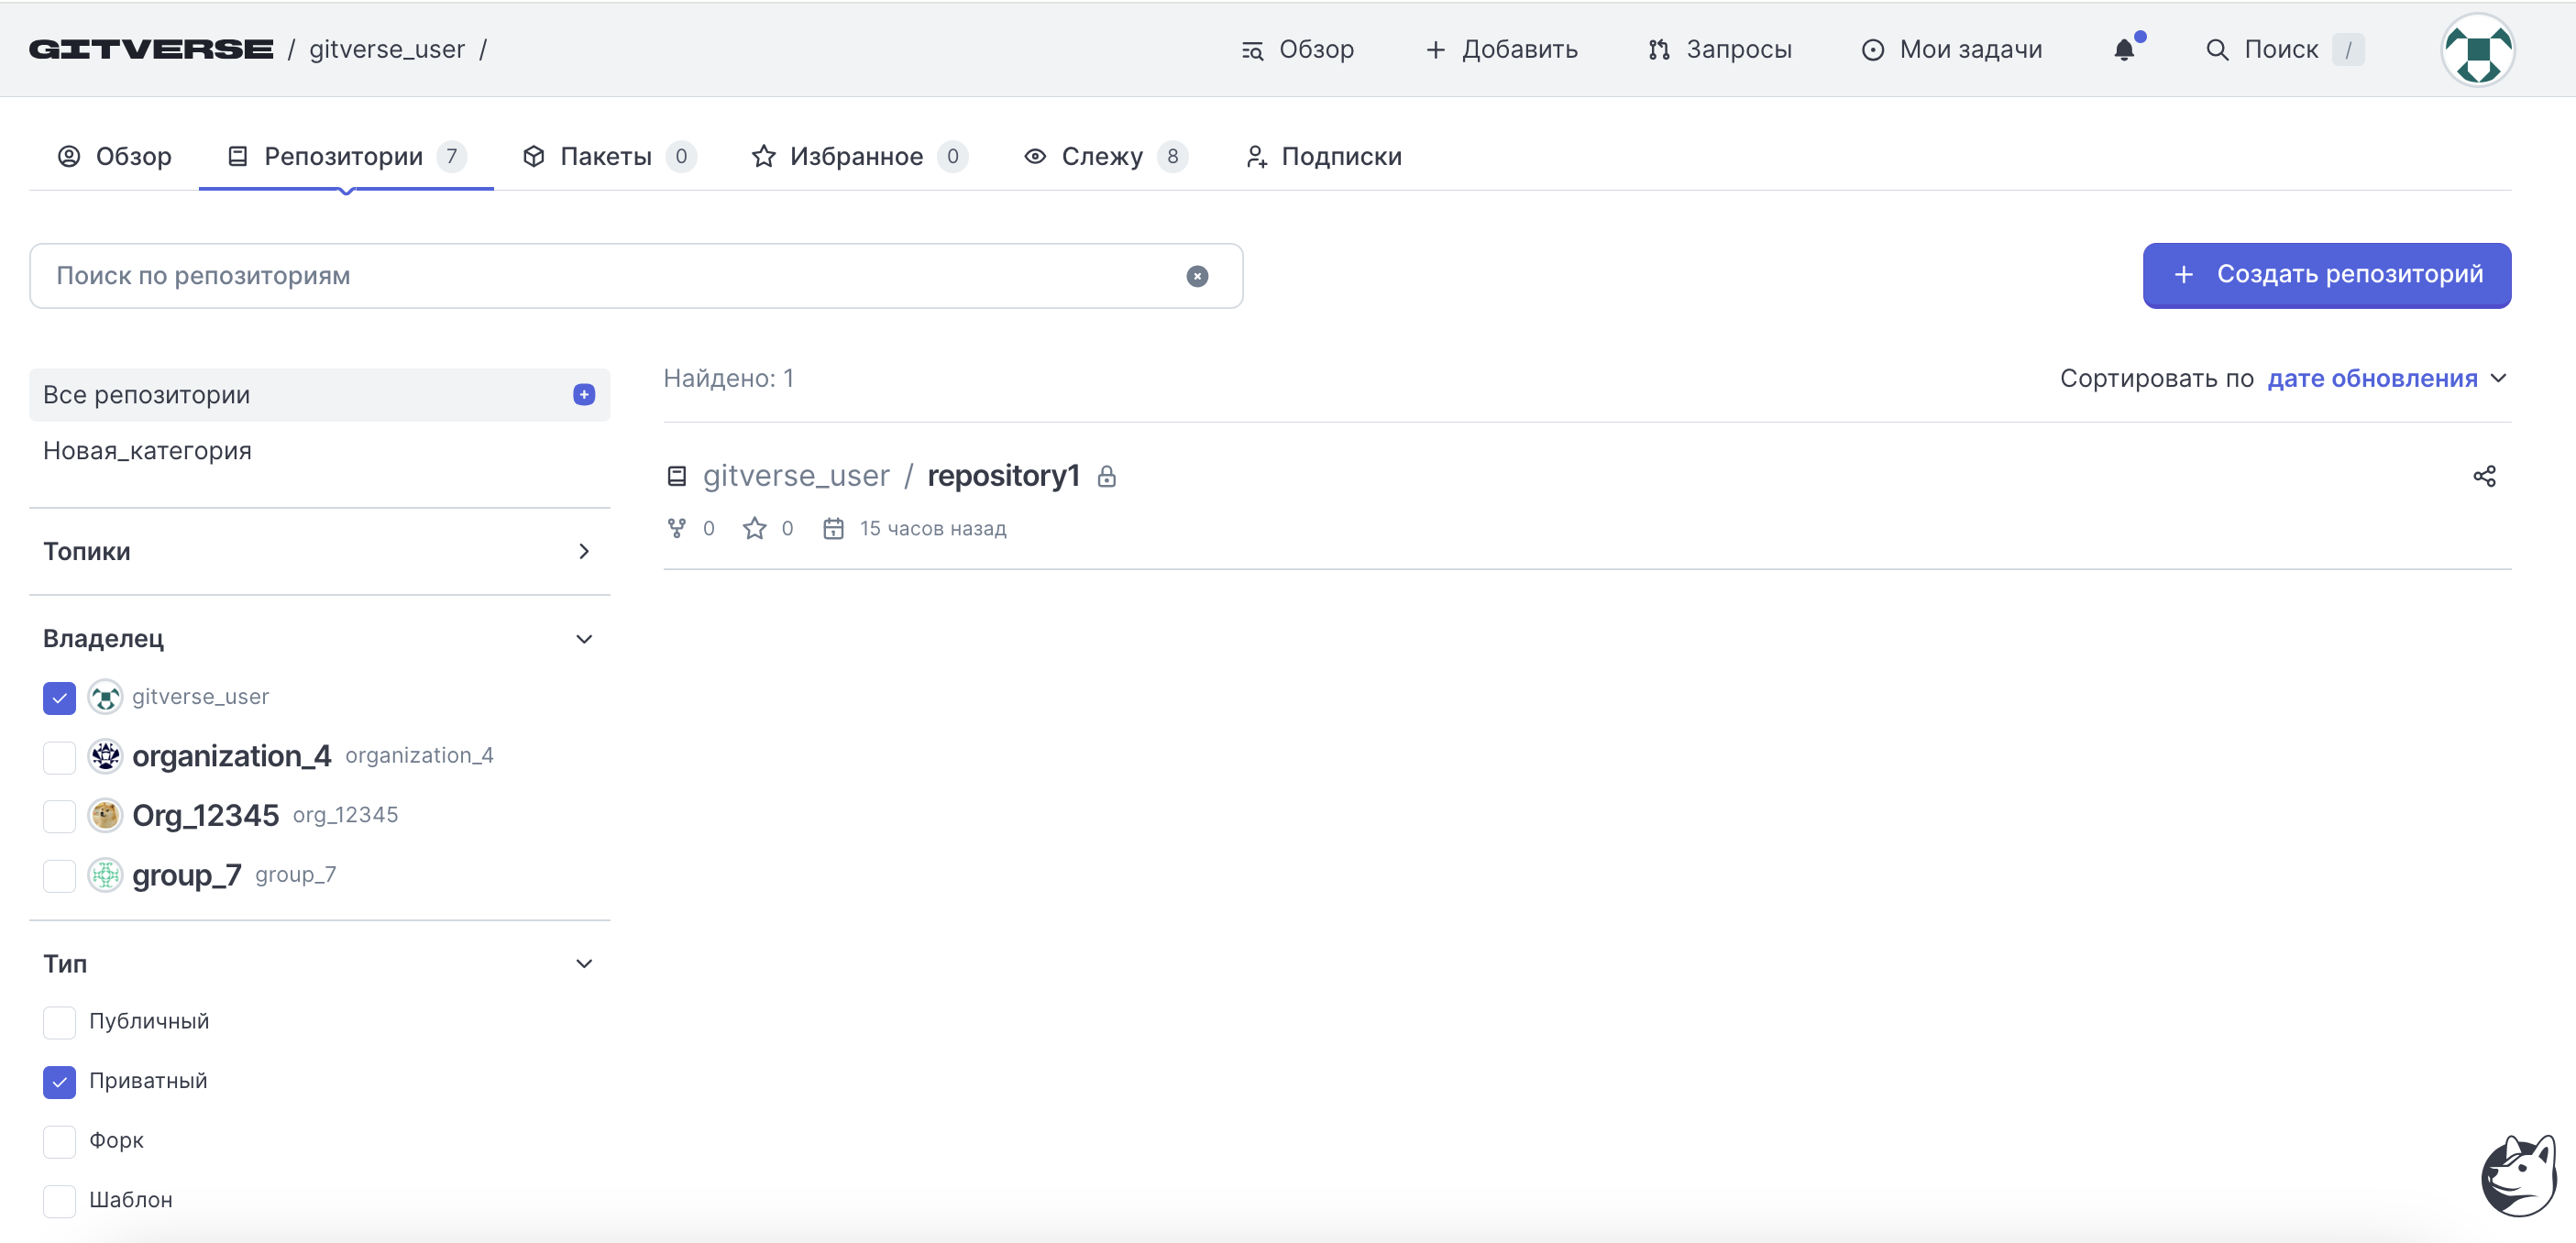Viewport: 2576px width, 1243px height.
Task: Open the Подписки tab
Action: 1323,156
